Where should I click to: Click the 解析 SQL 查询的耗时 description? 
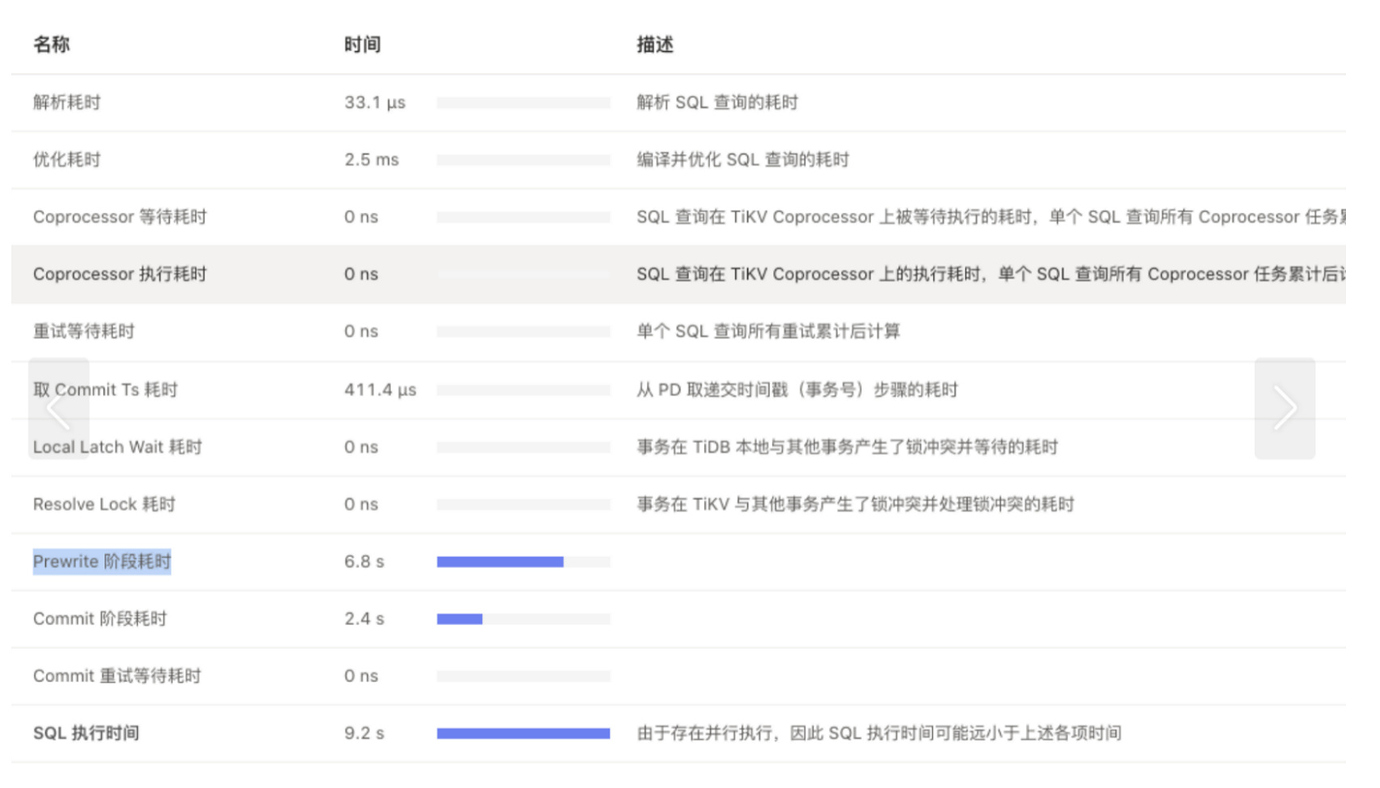(x=717, y=102)
